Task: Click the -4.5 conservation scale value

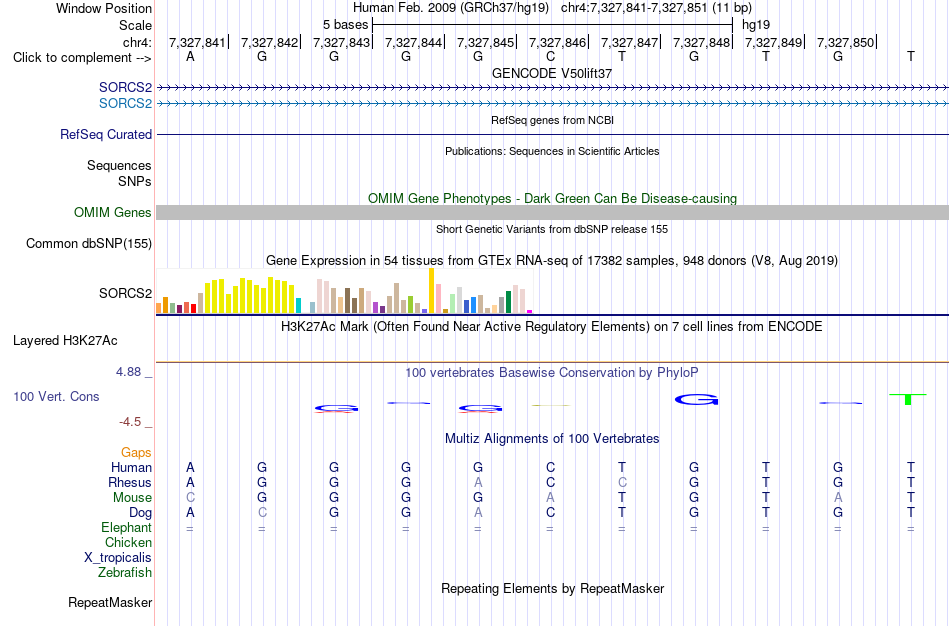Action: coord(130,421)
